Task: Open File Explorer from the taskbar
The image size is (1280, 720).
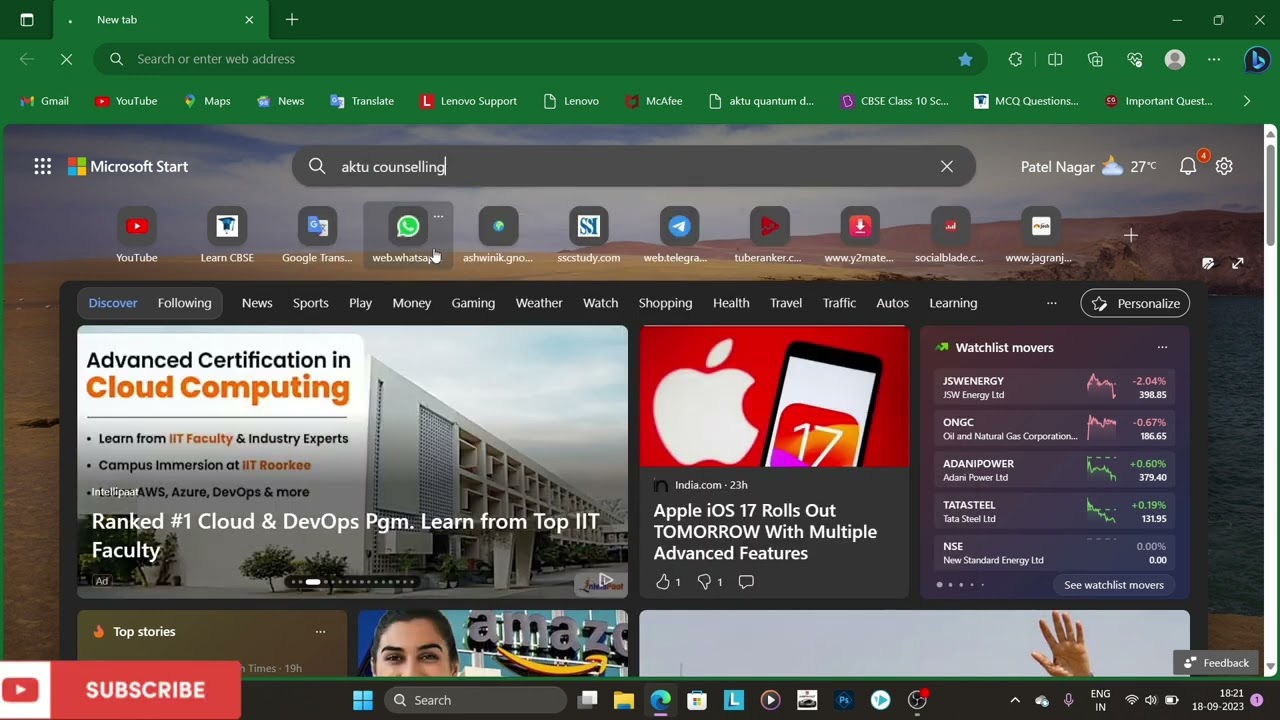Action: tap(624, 700)
